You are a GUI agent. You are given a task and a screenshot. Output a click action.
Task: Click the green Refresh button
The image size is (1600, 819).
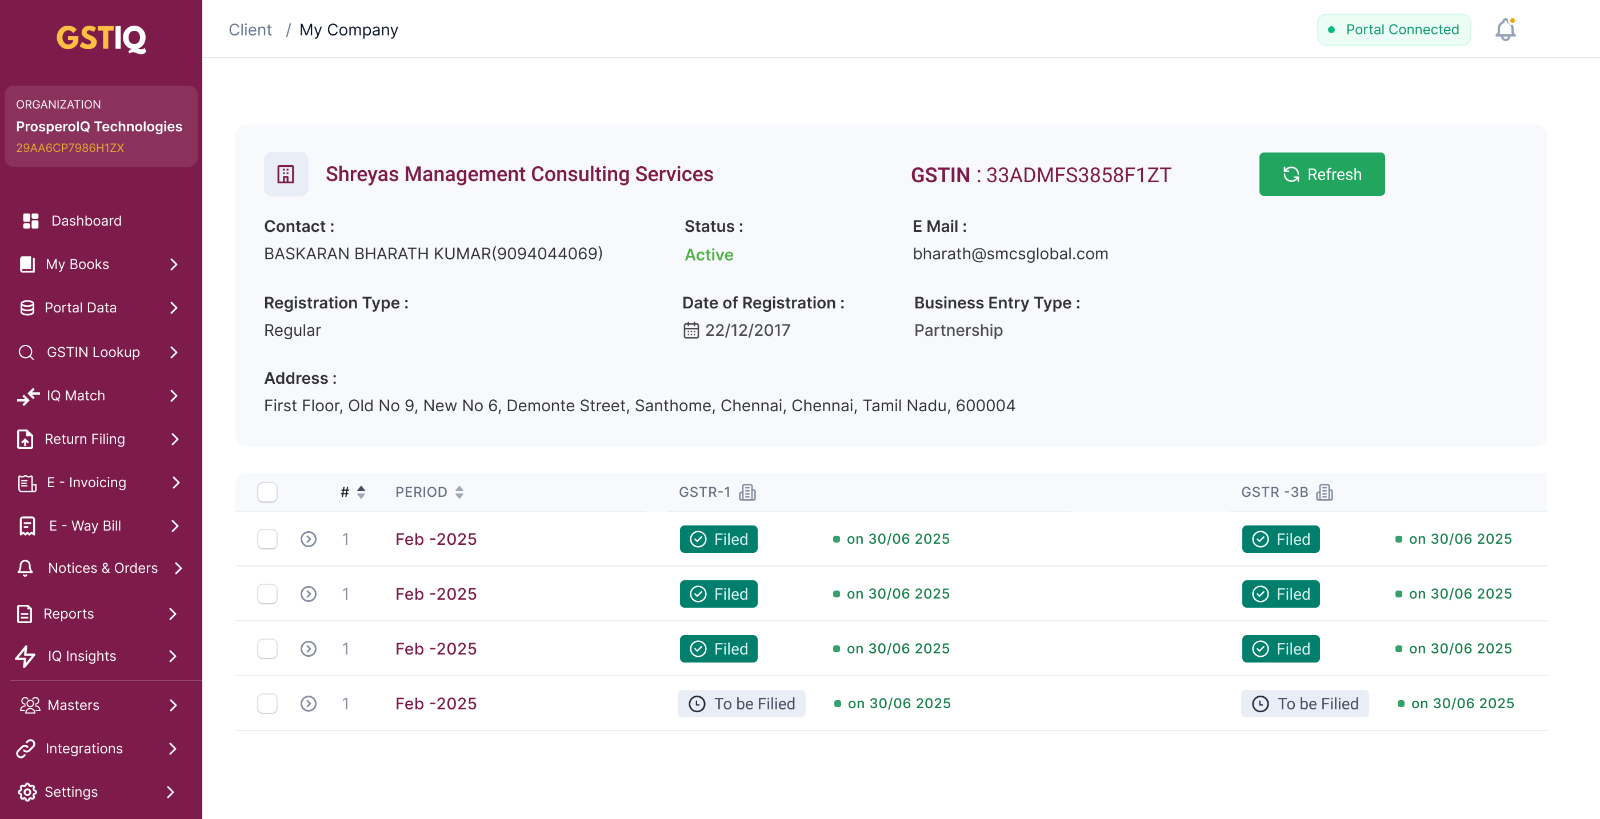1322,174
